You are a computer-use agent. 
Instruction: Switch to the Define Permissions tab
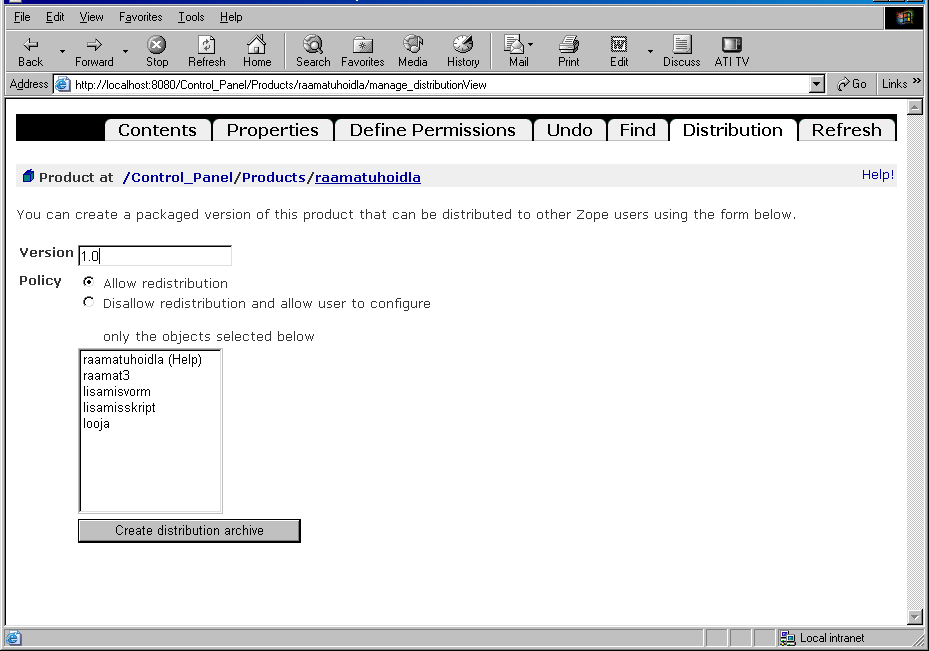click(x=433, y=130)
